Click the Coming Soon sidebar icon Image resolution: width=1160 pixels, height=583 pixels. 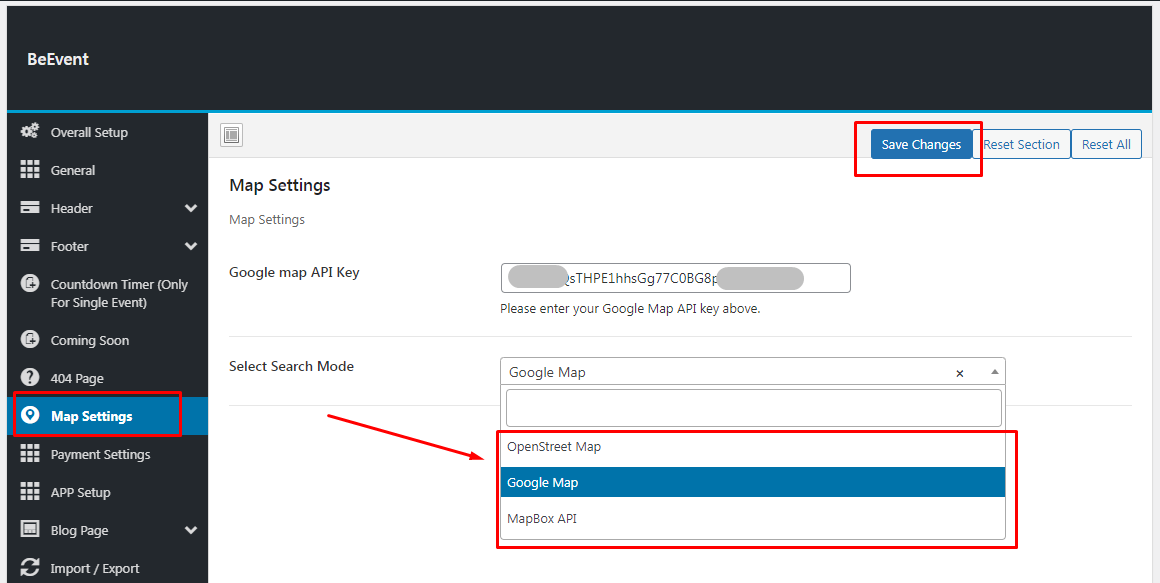click(30, 340)
